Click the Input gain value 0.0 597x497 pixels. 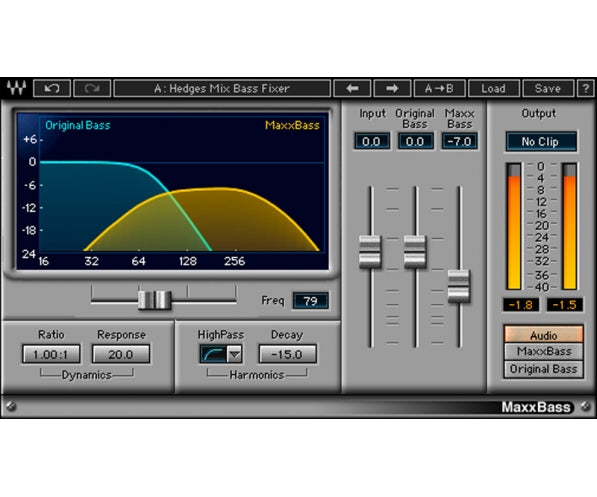[x=371, y=142]
